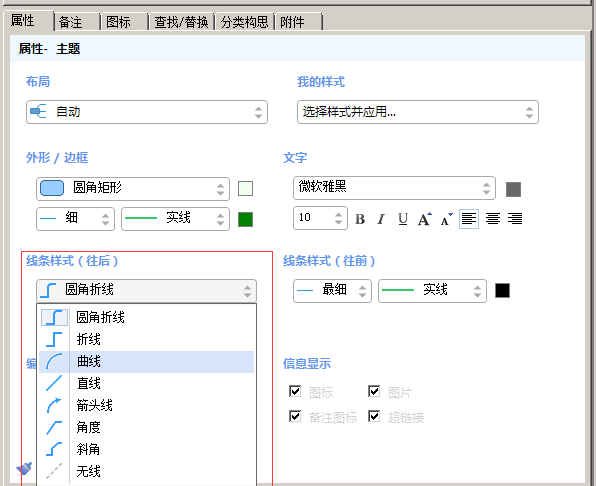Pick 角度 line style option
Image resolution: width=596 pixels, height=486 pixels.
click(146, 427)
